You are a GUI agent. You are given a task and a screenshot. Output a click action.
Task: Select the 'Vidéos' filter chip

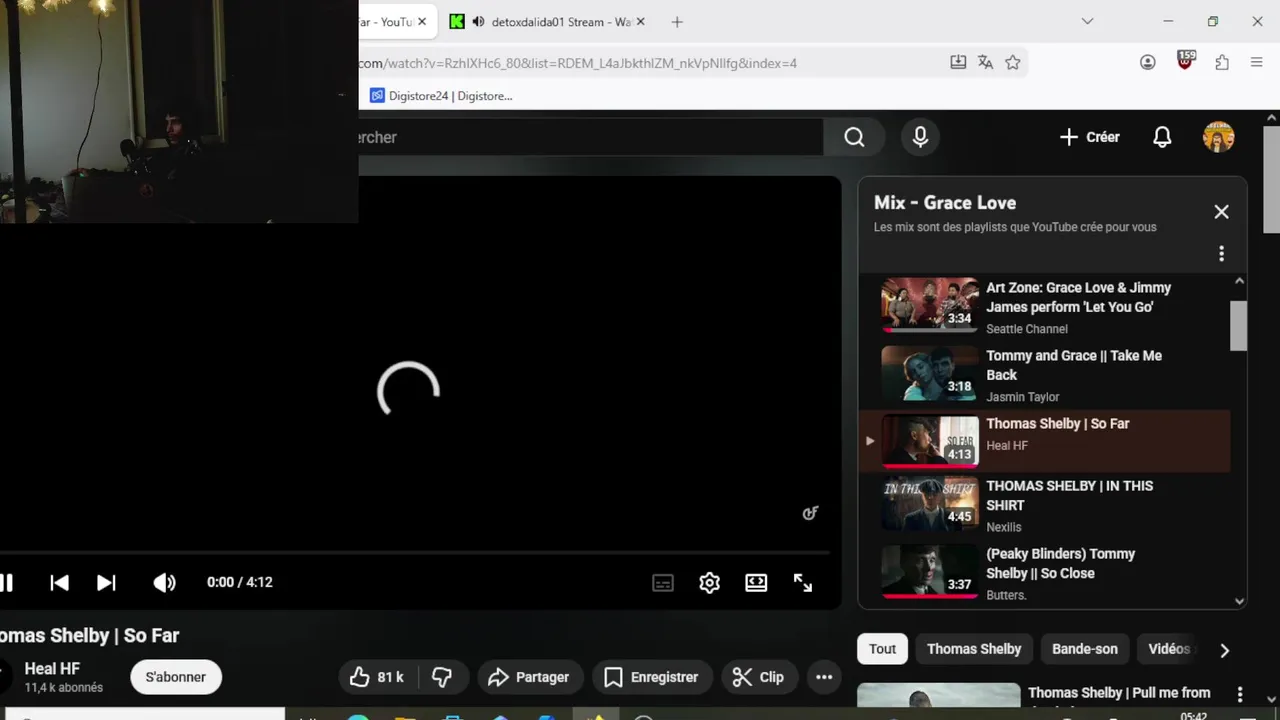coord(1169,649)
